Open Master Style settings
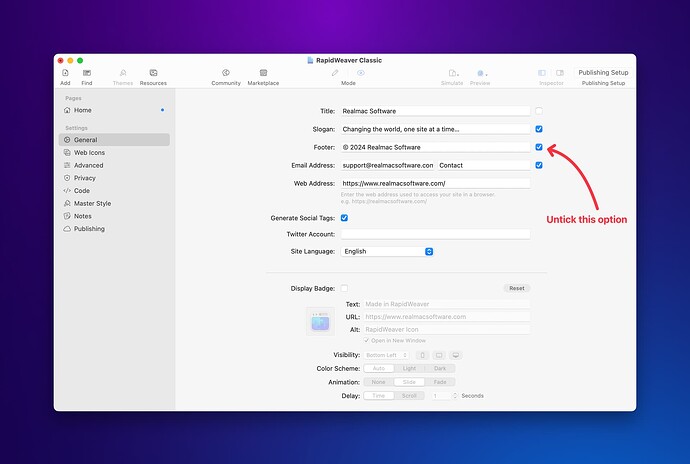690x464 pixels. click(114, 203)
